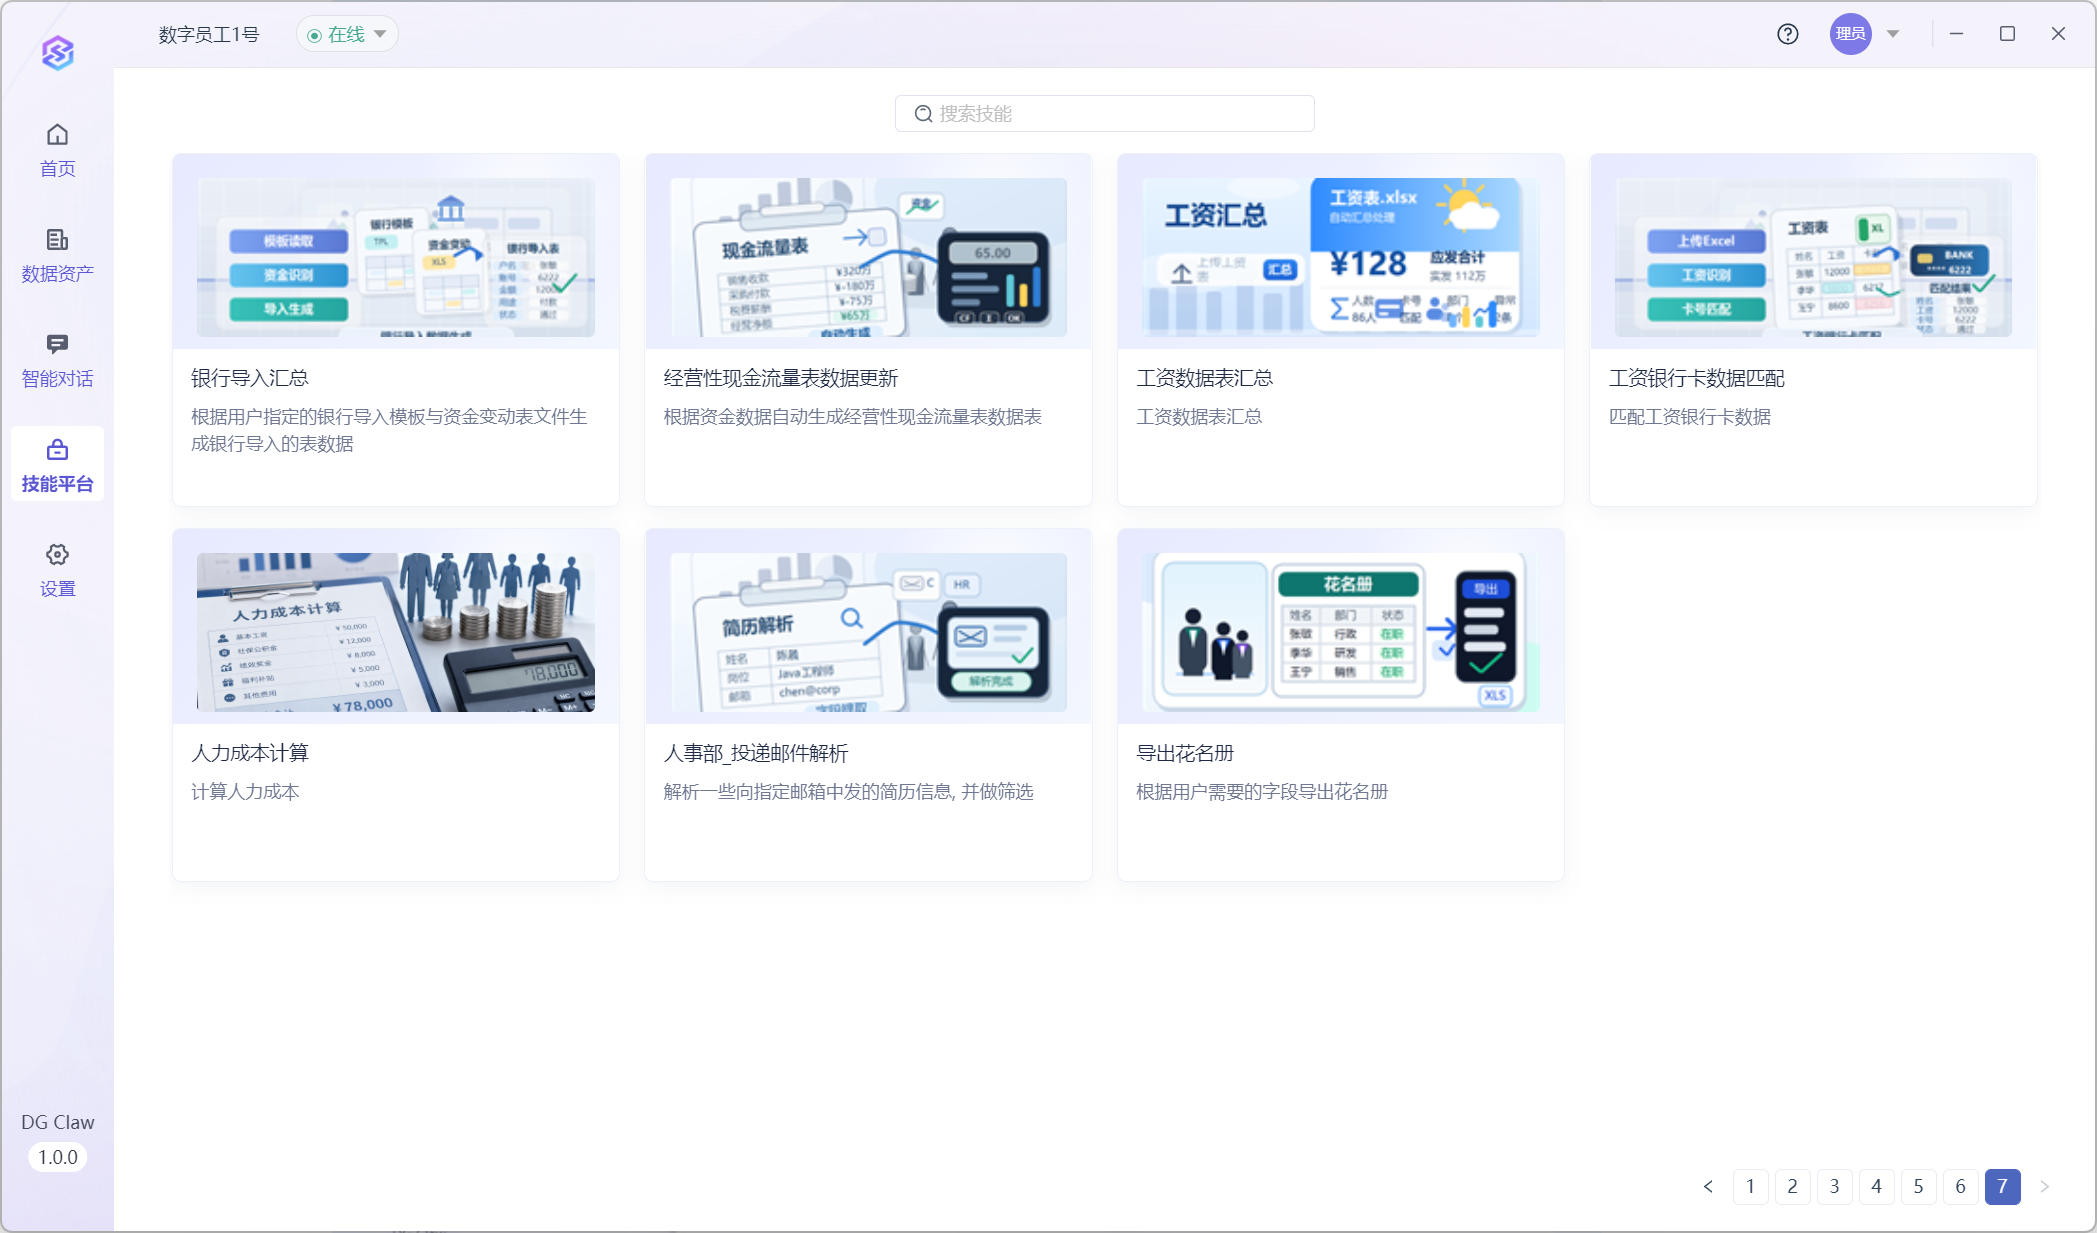Viewport: 2097px width, 1233px height.
Task: Go to previous page arrow
Action: (x=1708, y=1187)
